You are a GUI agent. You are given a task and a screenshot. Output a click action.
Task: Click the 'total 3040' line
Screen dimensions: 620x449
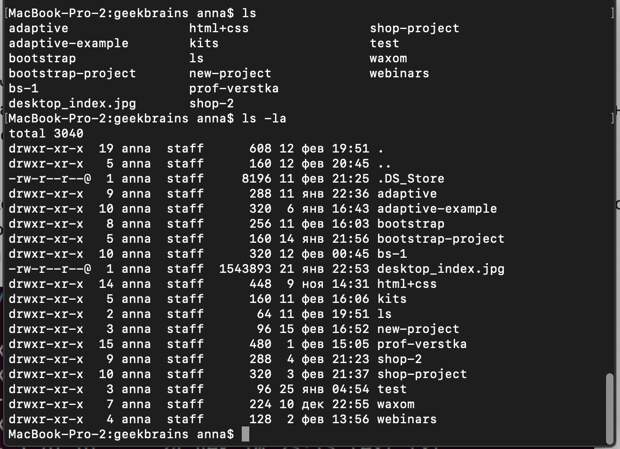46,133
